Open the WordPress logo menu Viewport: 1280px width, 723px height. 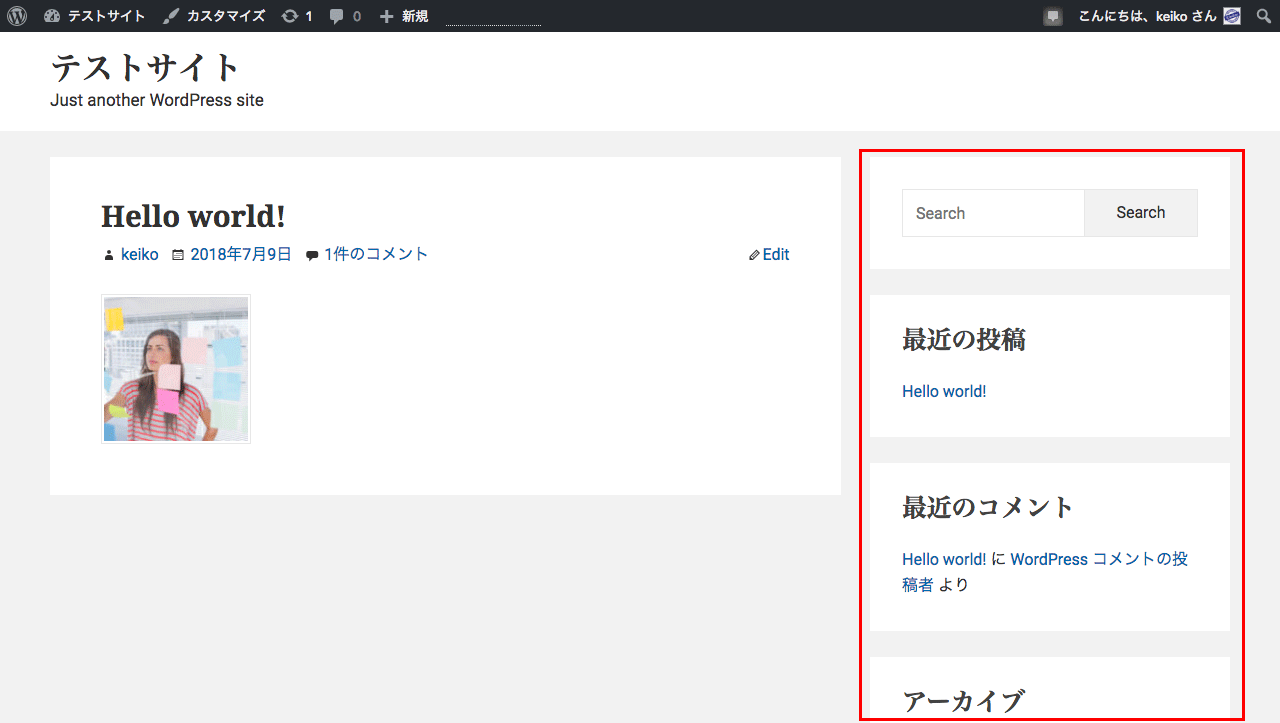(x=17, y=16)
